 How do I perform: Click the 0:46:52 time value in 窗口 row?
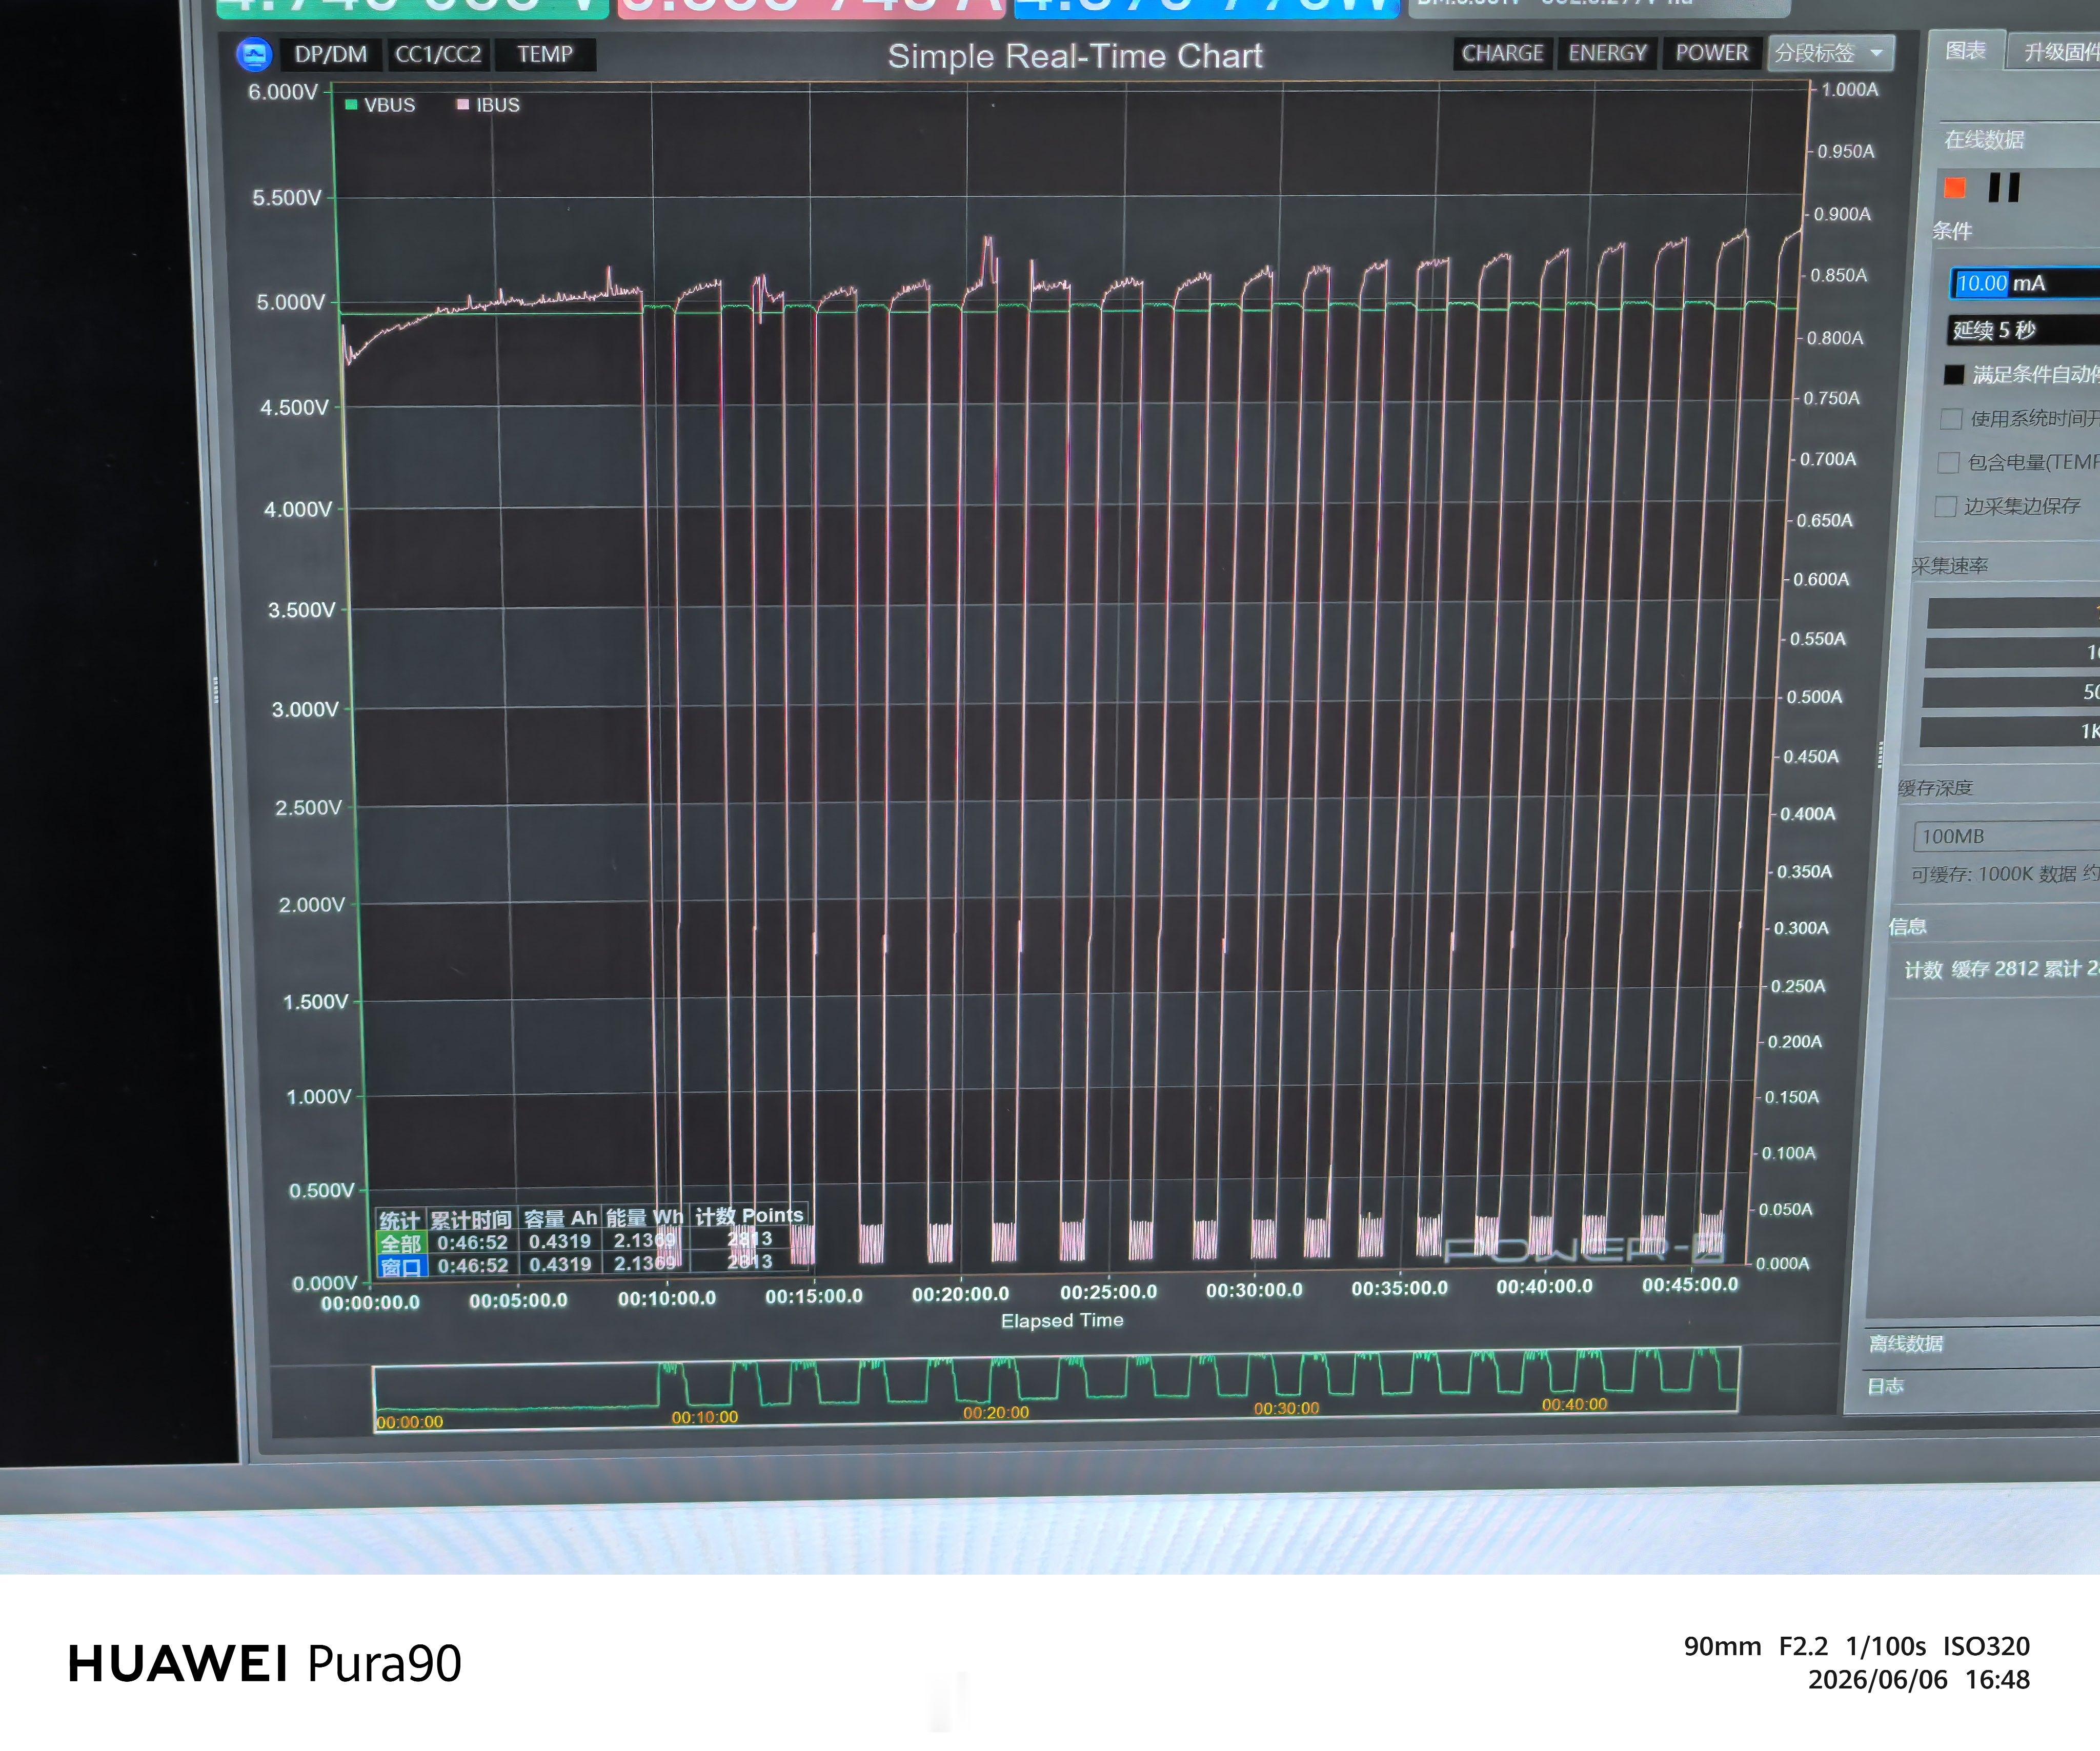[x=472, y=1266]
